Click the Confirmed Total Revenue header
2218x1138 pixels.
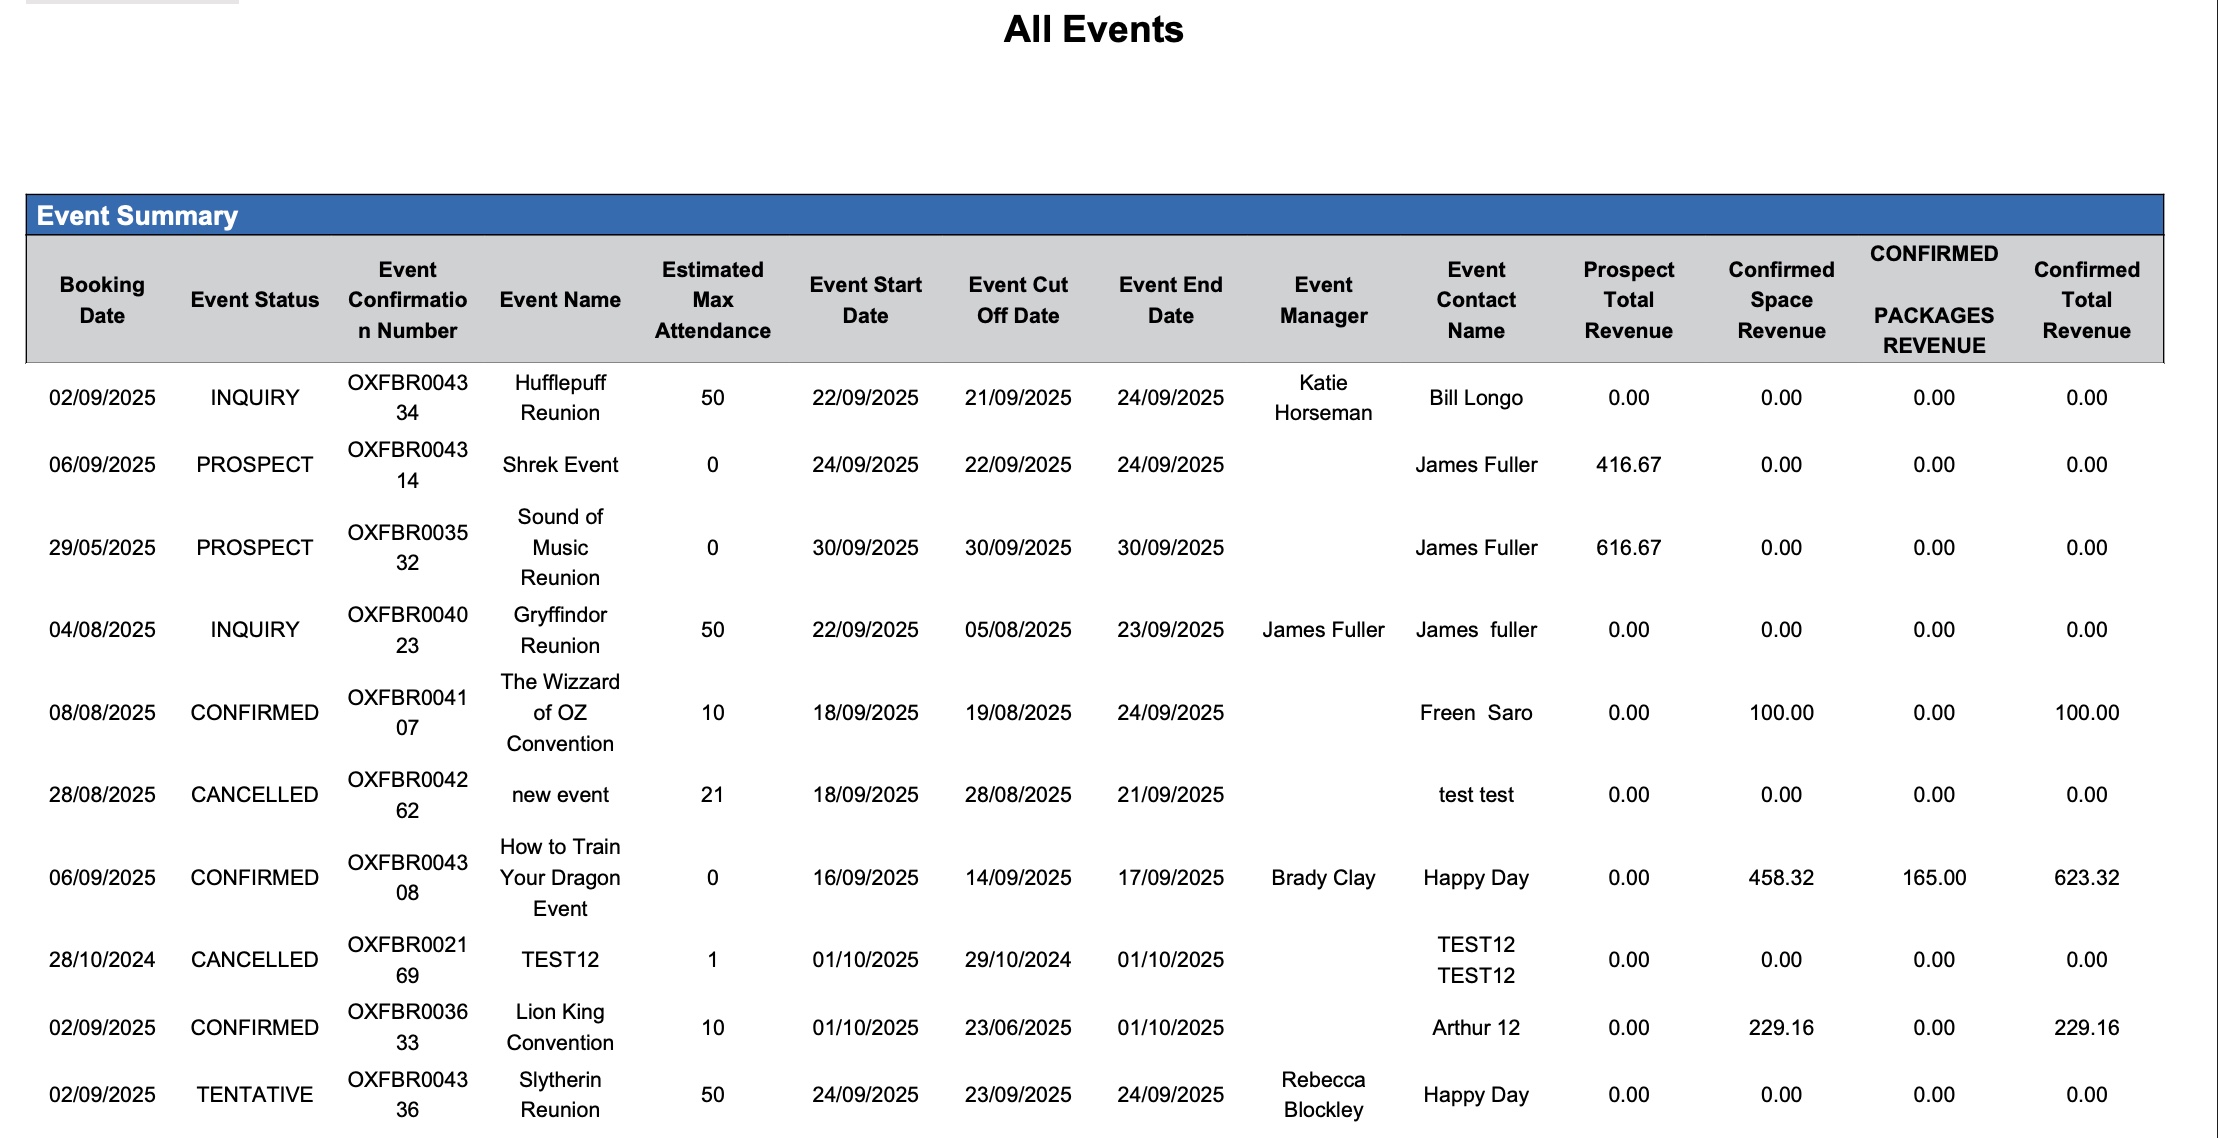pos(2086,300)
